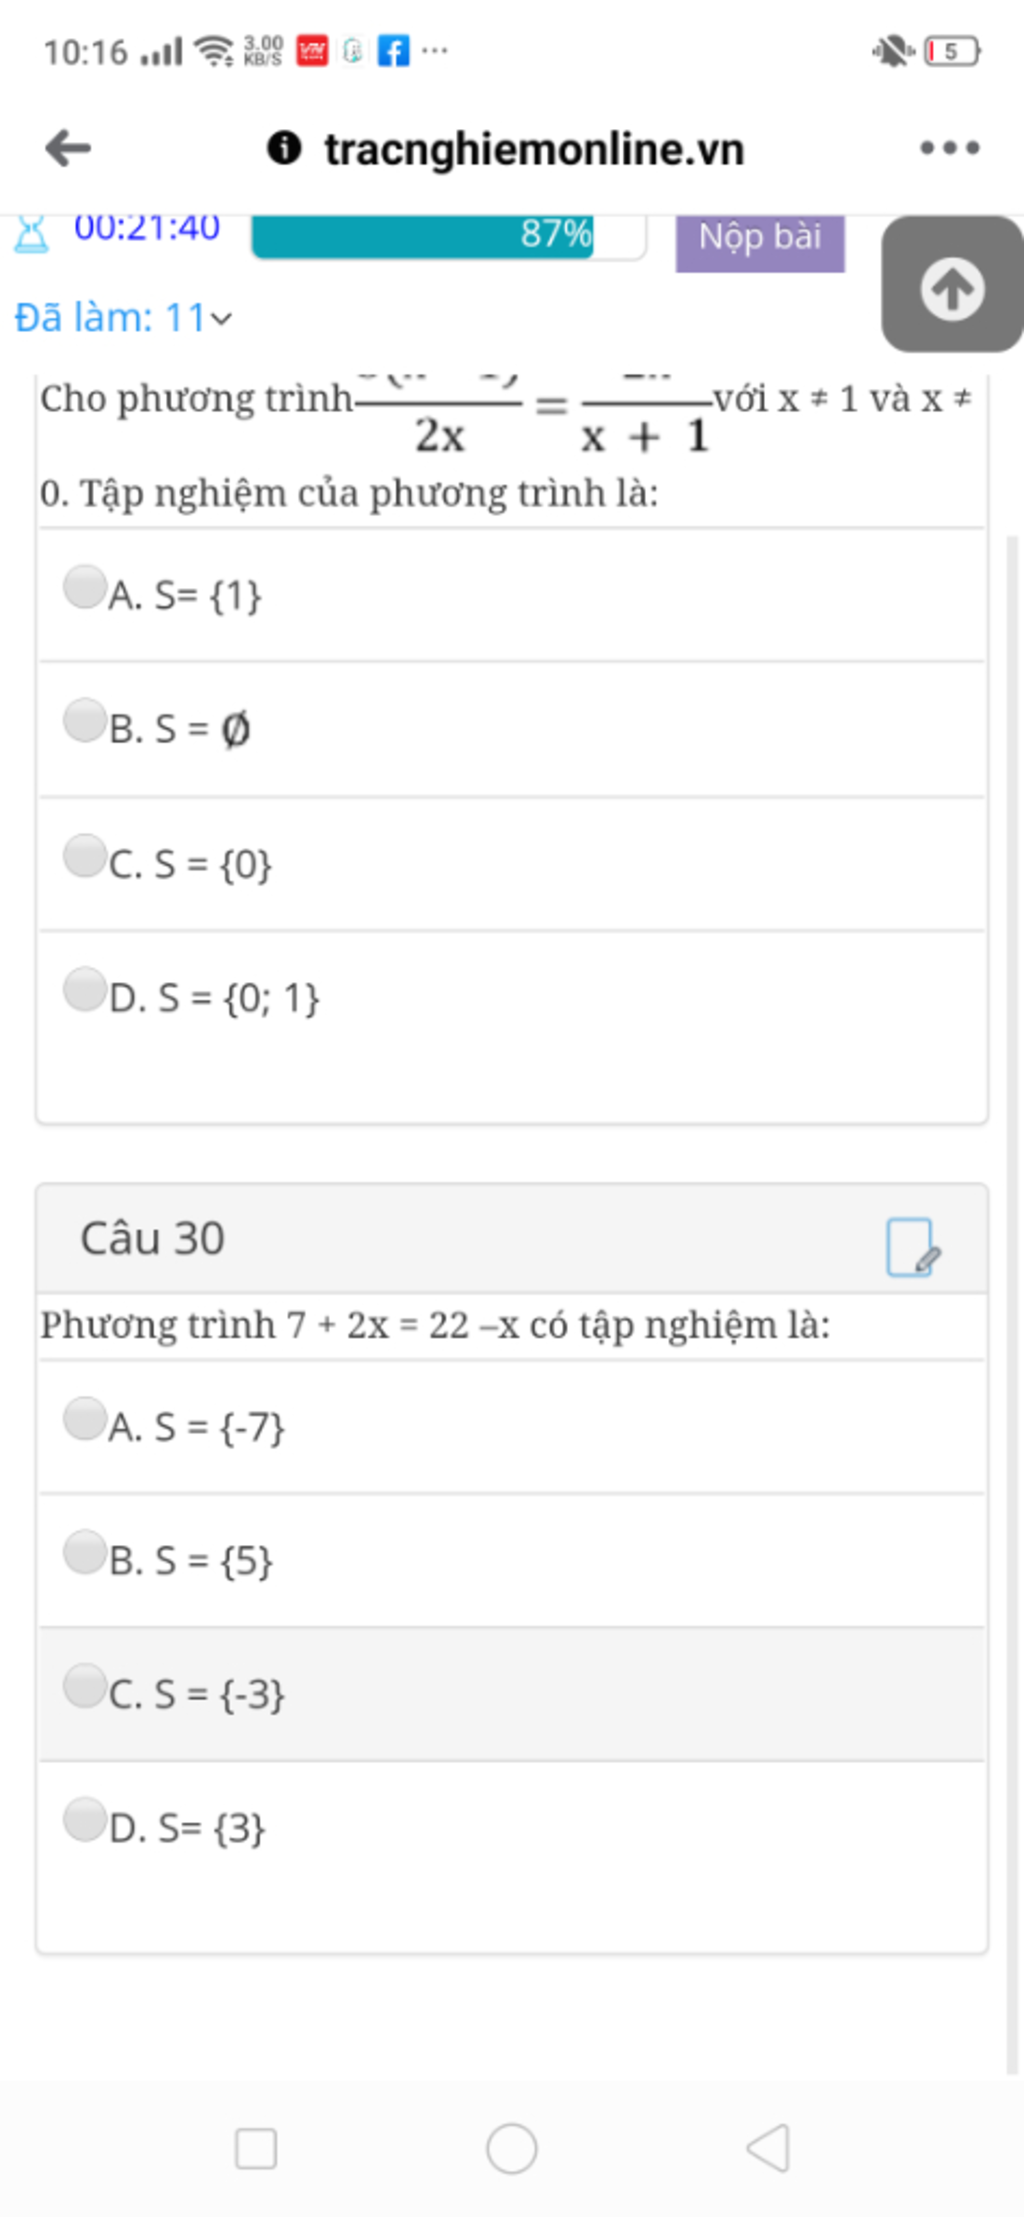Image resolution: width=1024 pixels, height=2217 pixels.
Task: Tap the scroll-to-top arrow button
Action: pyautogui.click(x=952, y=288)
